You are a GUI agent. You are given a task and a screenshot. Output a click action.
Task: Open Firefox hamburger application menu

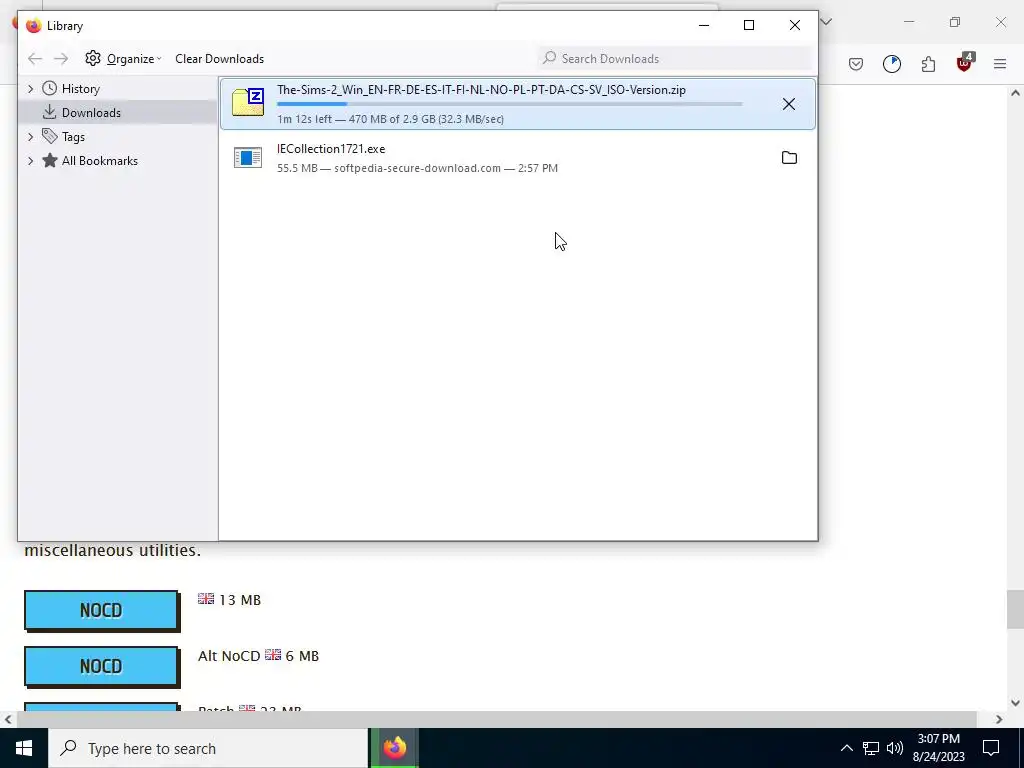click(x=1000, y=64)
